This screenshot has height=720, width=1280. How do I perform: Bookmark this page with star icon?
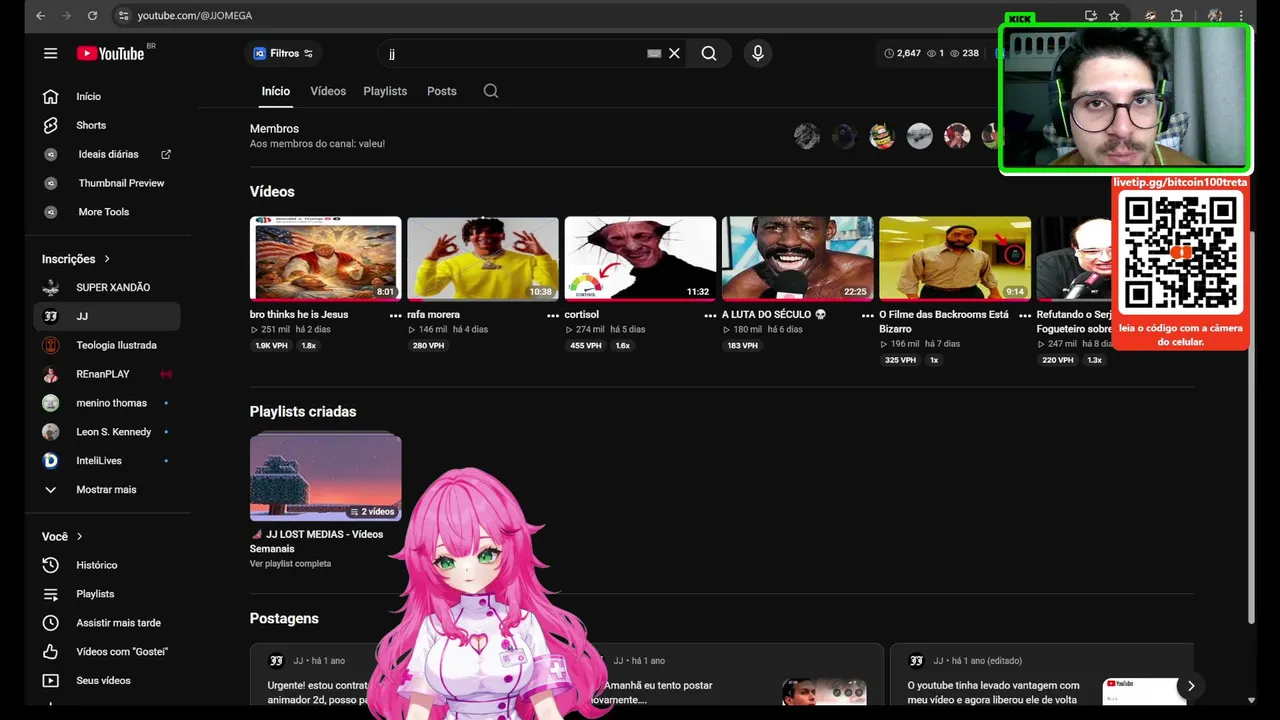1114,16
